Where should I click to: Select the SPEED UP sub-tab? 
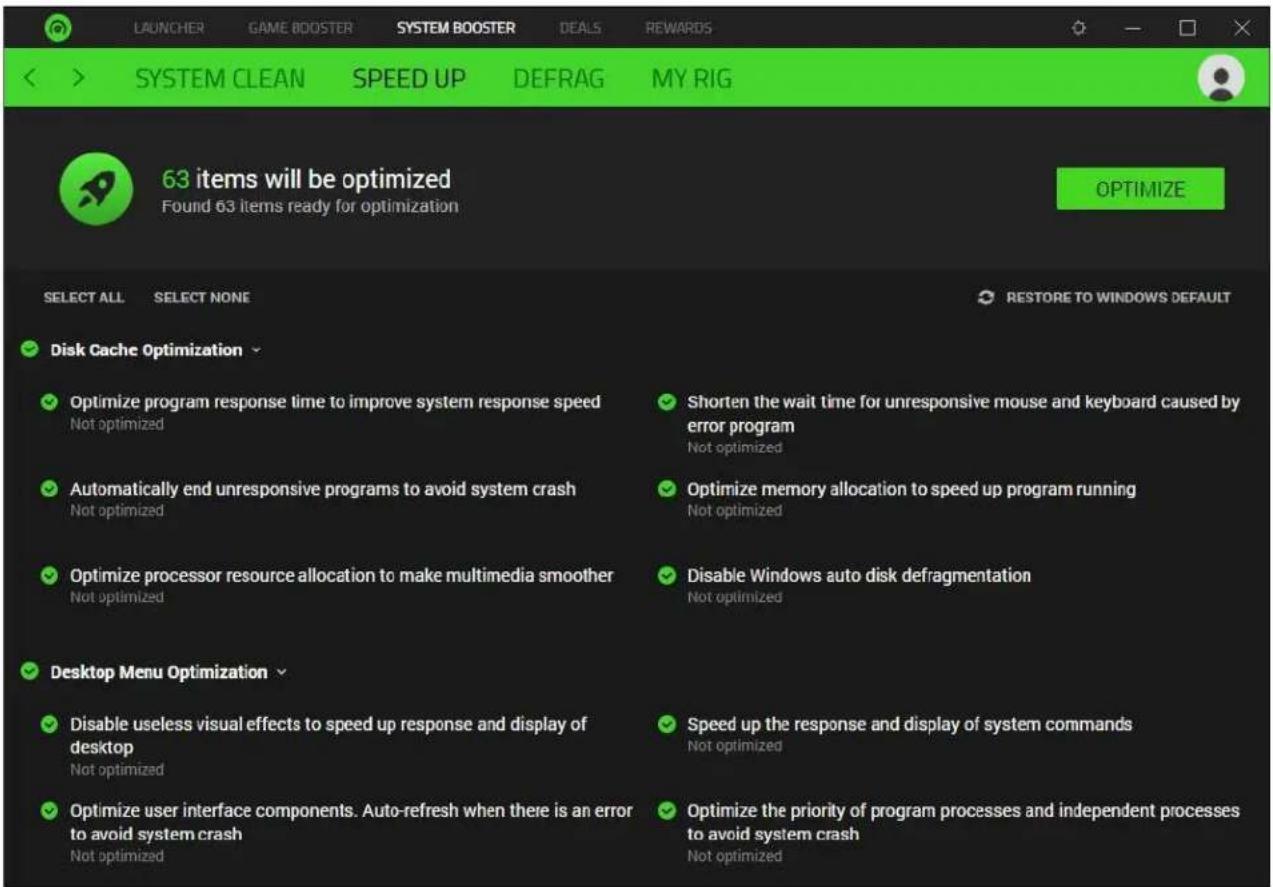click(x=409, y=78)
